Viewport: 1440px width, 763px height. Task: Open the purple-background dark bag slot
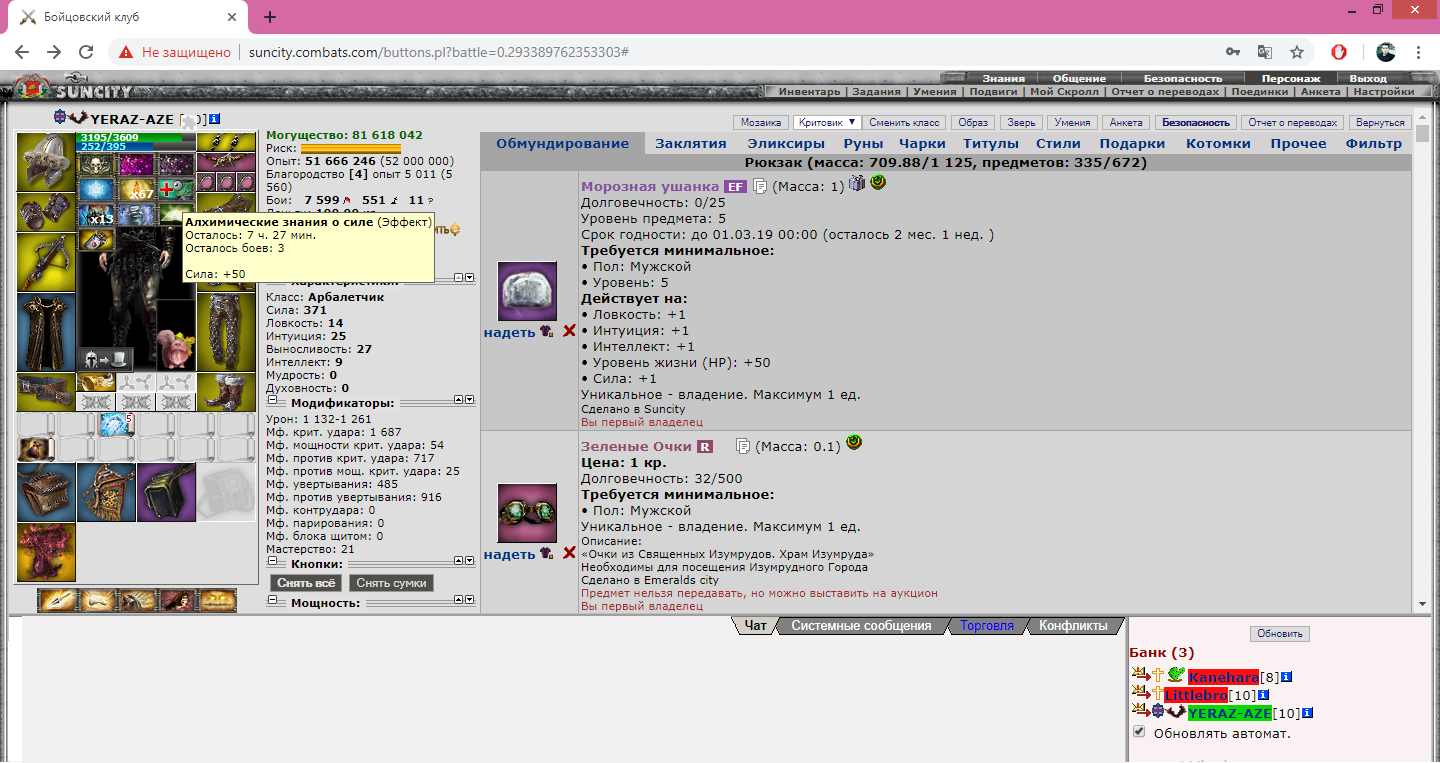coord(166,492)
